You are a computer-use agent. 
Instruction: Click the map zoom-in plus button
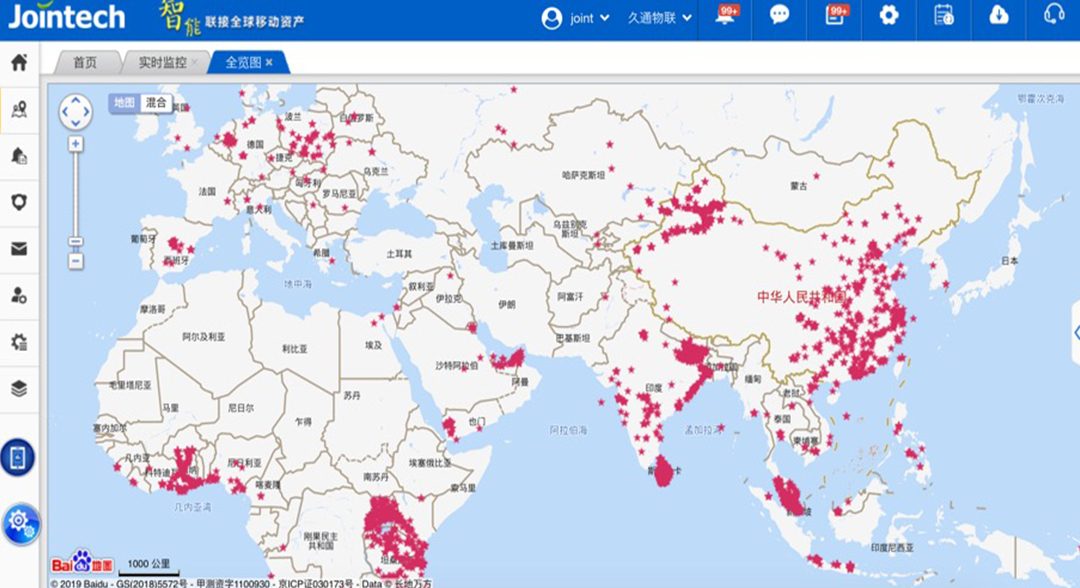click(76, 144)
